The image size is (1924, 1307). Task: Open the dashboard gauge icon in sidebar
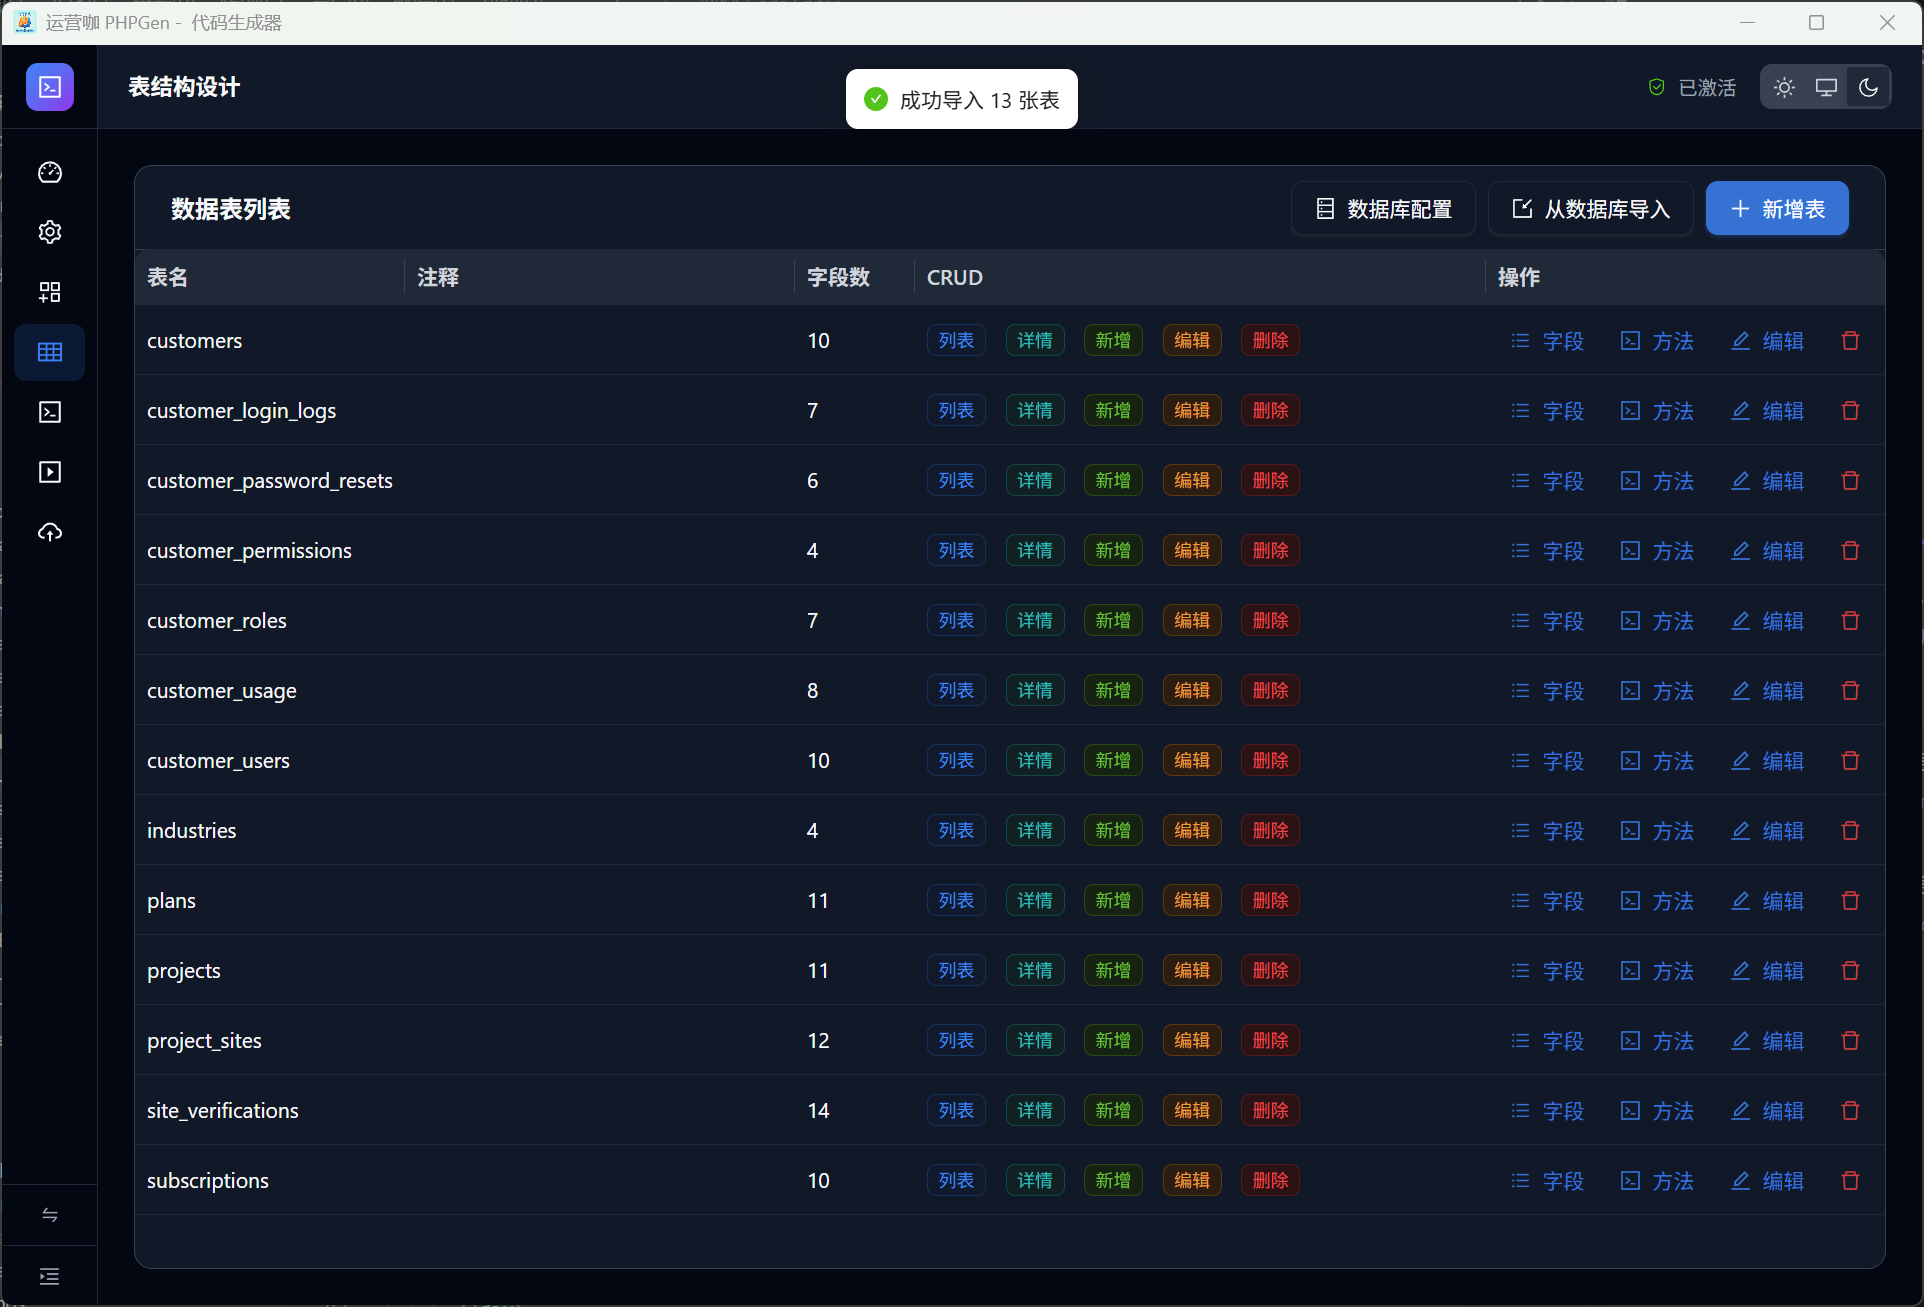pos(50,172)
